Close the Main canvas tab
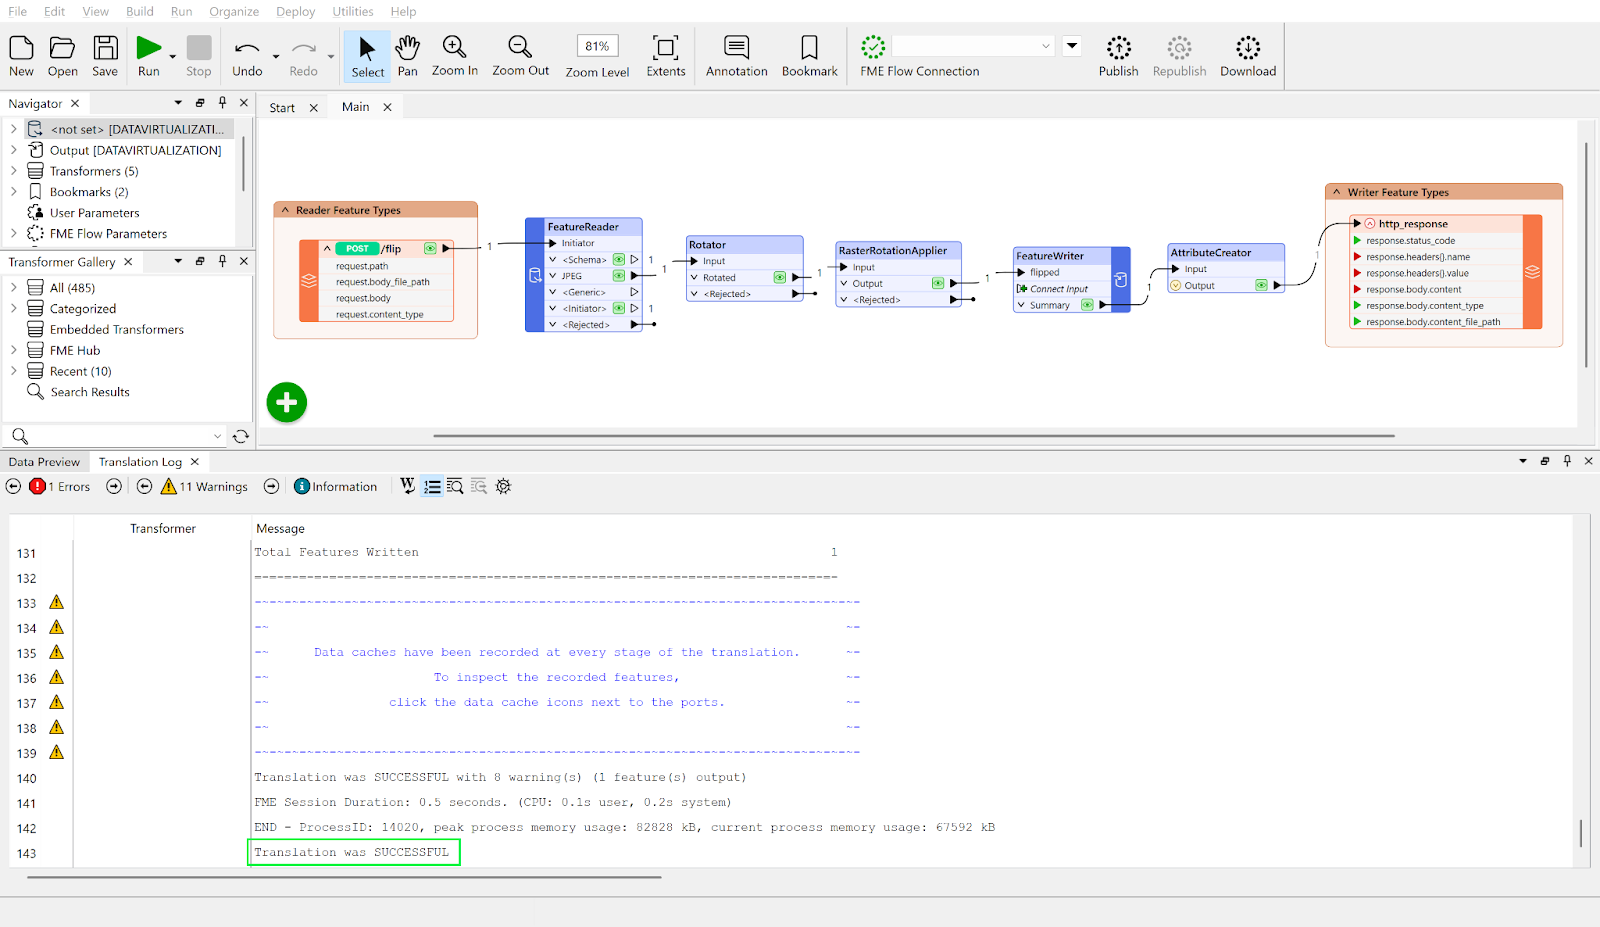The height and width of the screenshot is (927, 1600). 387,107
